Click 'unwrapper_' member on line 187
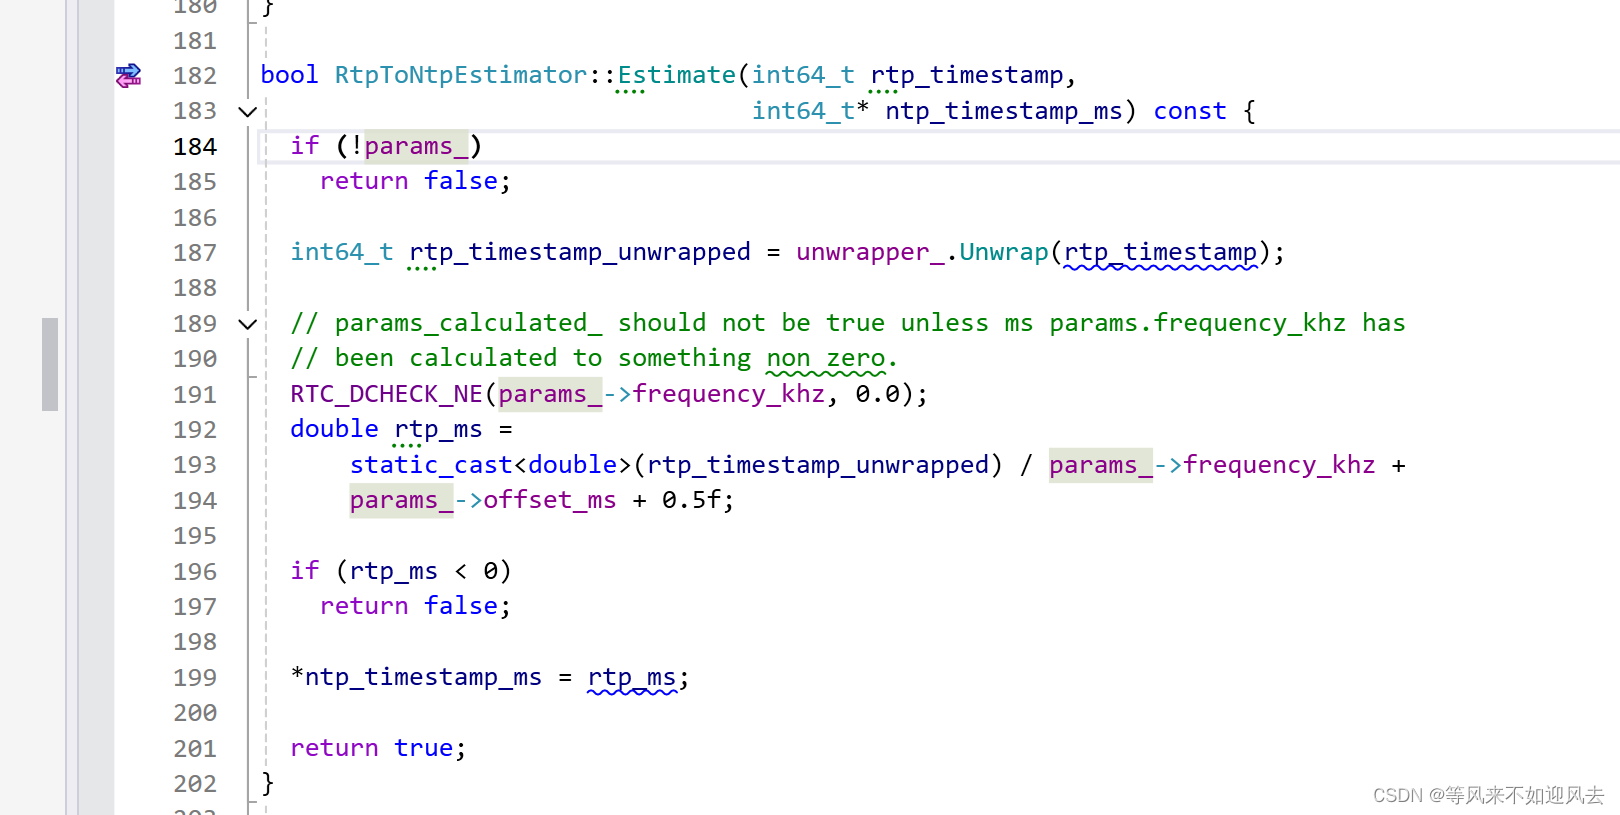Viewport: 1620px width, 815px height. [870, 252]
